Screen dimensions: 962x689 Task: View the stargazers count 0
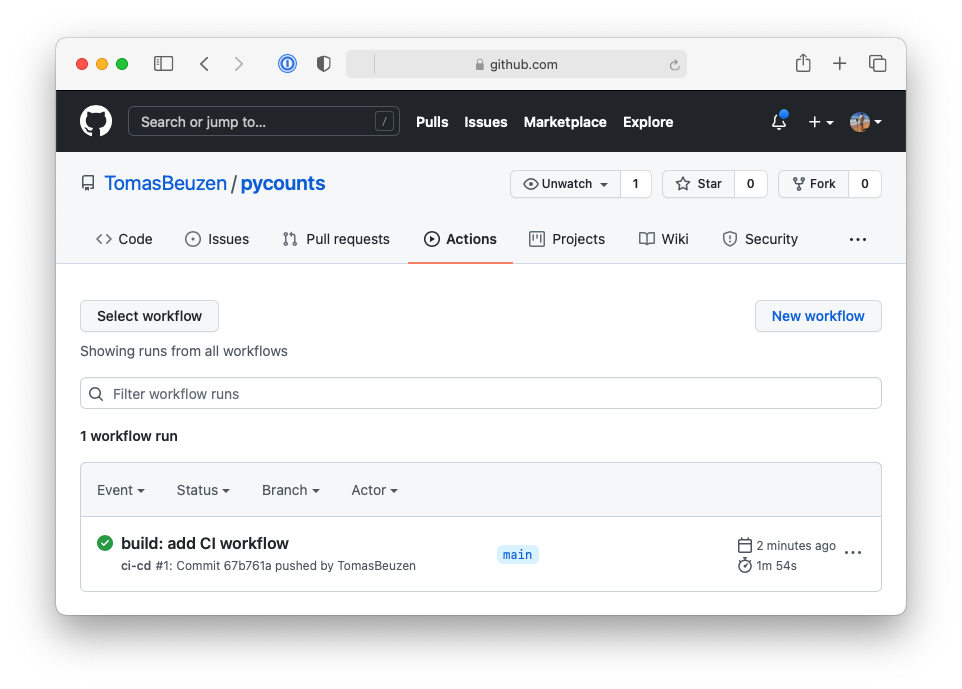[750, 184]
